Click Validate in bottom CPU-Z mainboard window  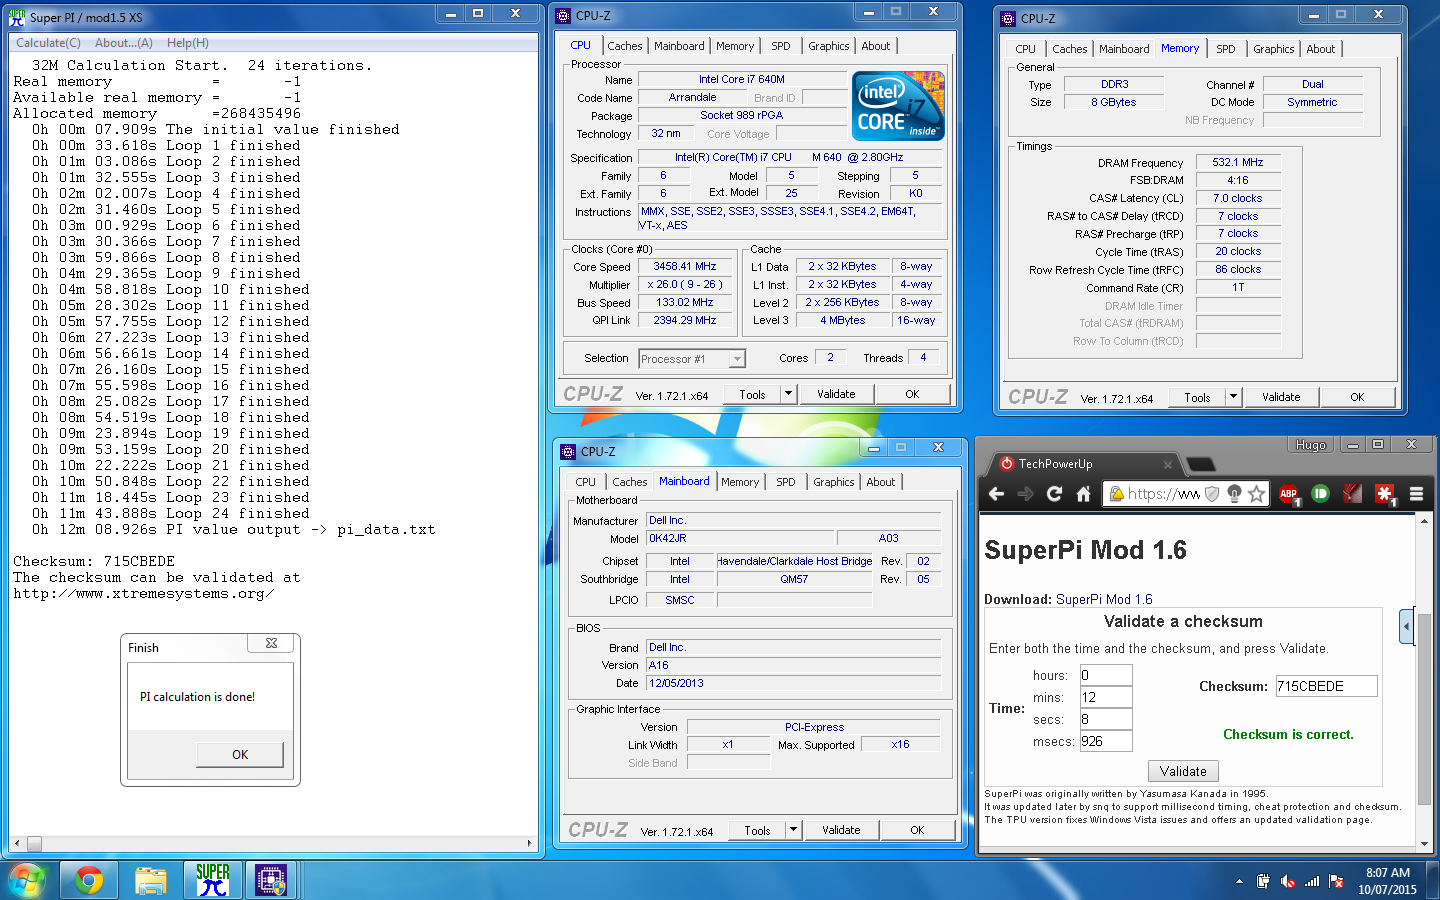pos(841,830)
